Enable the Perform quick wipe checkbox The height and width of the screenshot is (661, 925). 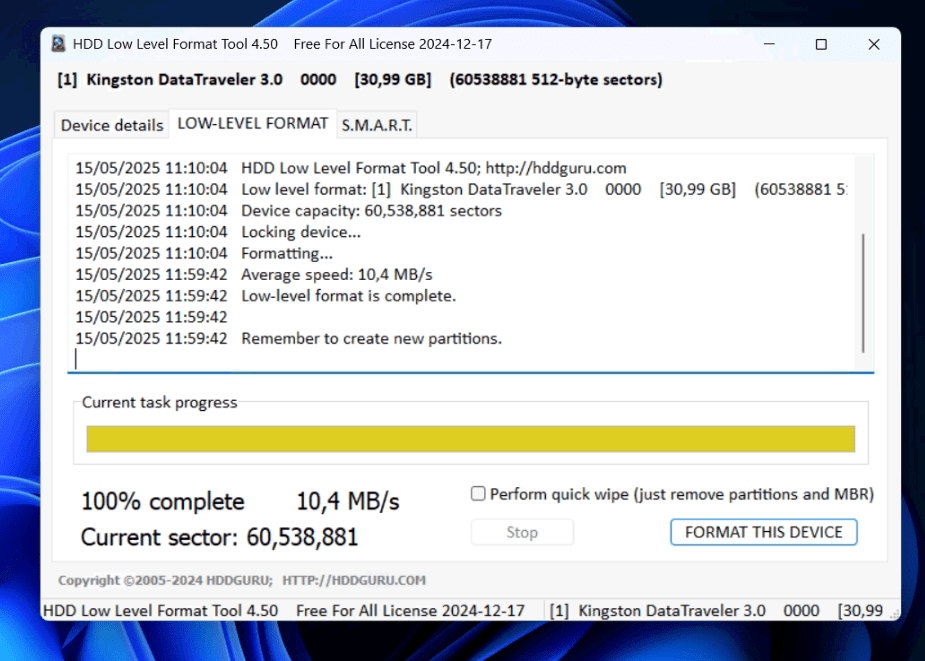click(x=478, y=494)
